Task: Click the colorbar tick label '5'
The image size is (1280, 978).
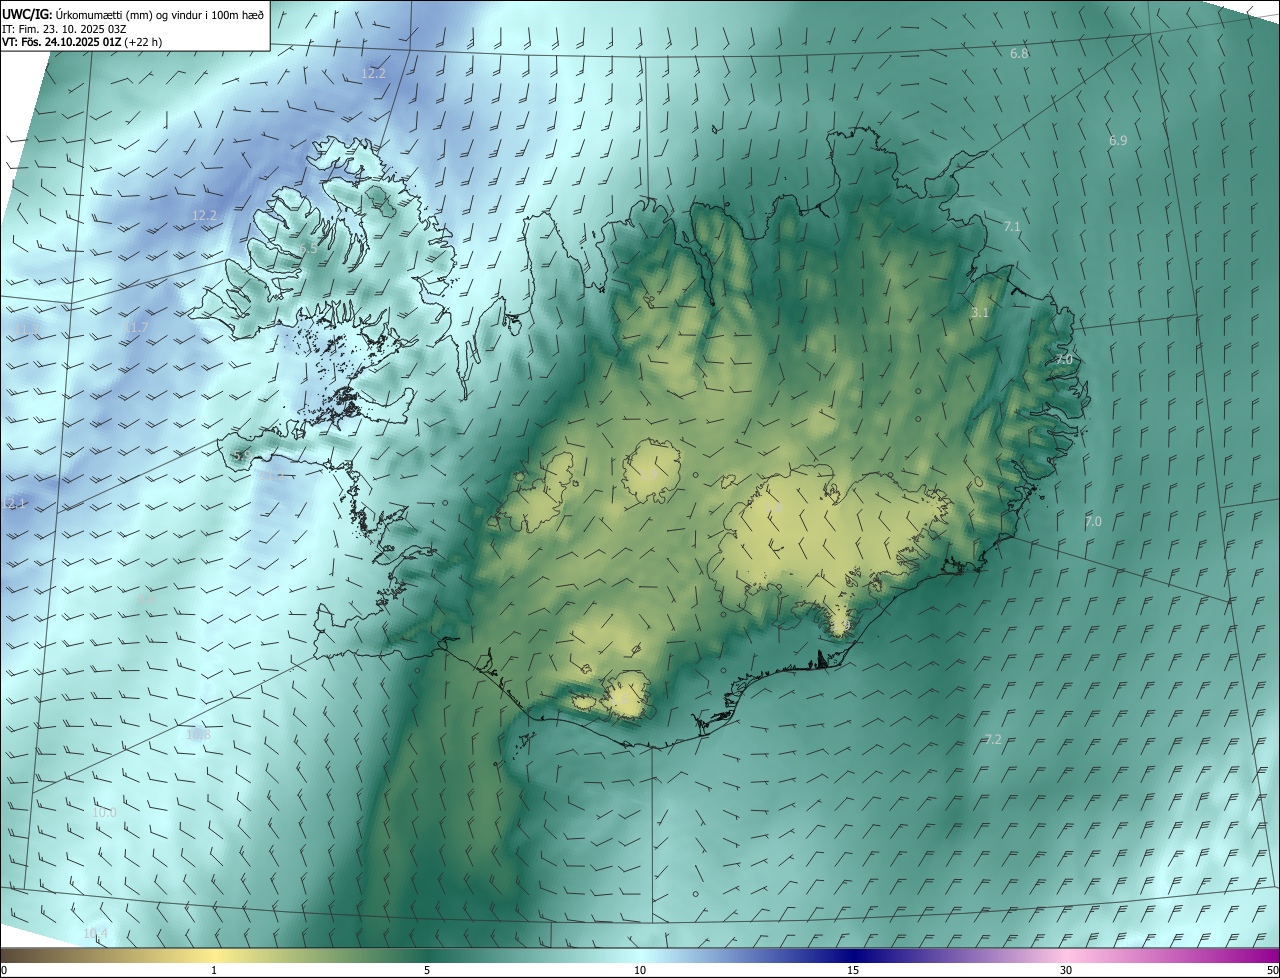Action: tap(427, 970)
